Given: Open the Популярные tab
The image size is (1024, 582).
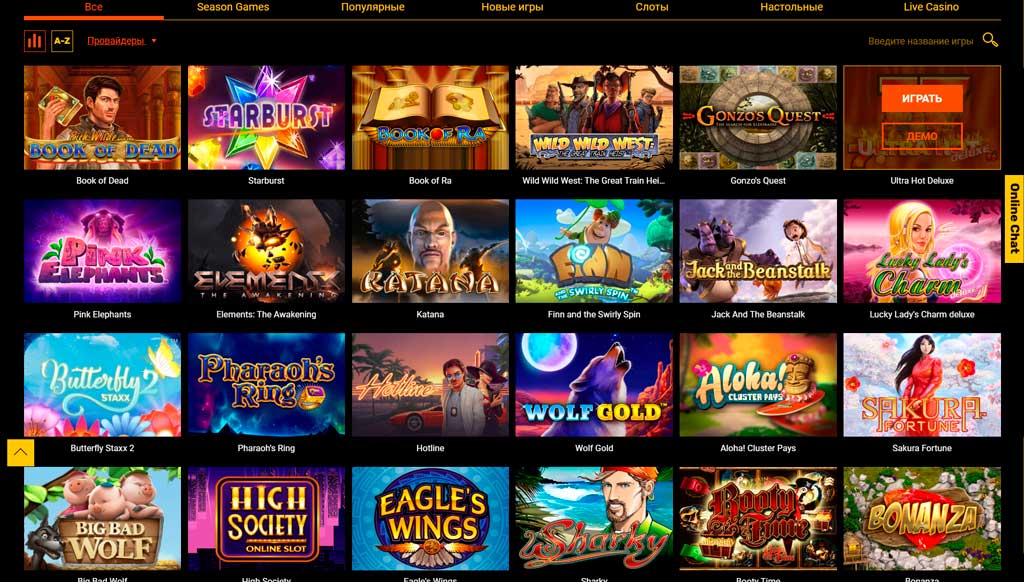Looking at the screenshot, I should [x=372, y=7].
